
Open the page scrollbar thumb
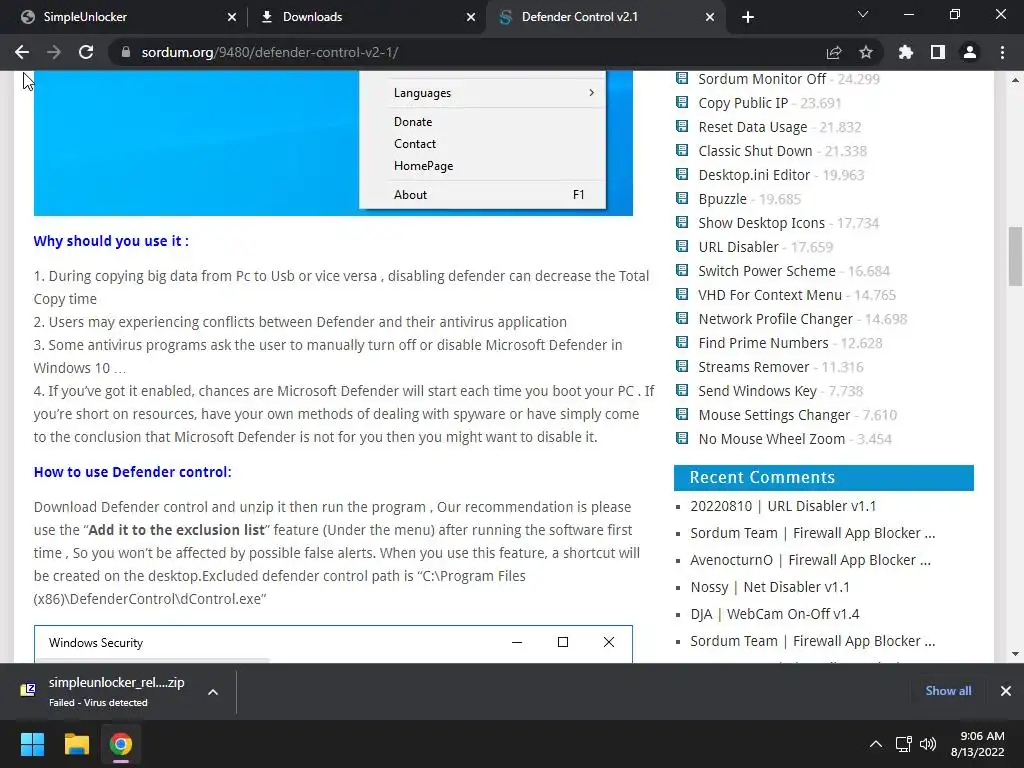click(x=1015, y=256)
